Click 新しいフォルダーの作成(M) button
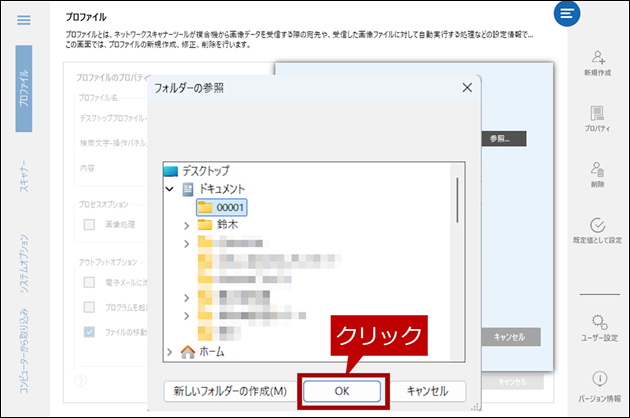Image resolution: width=630 pixels, height=418 pixels. [229, 390]
